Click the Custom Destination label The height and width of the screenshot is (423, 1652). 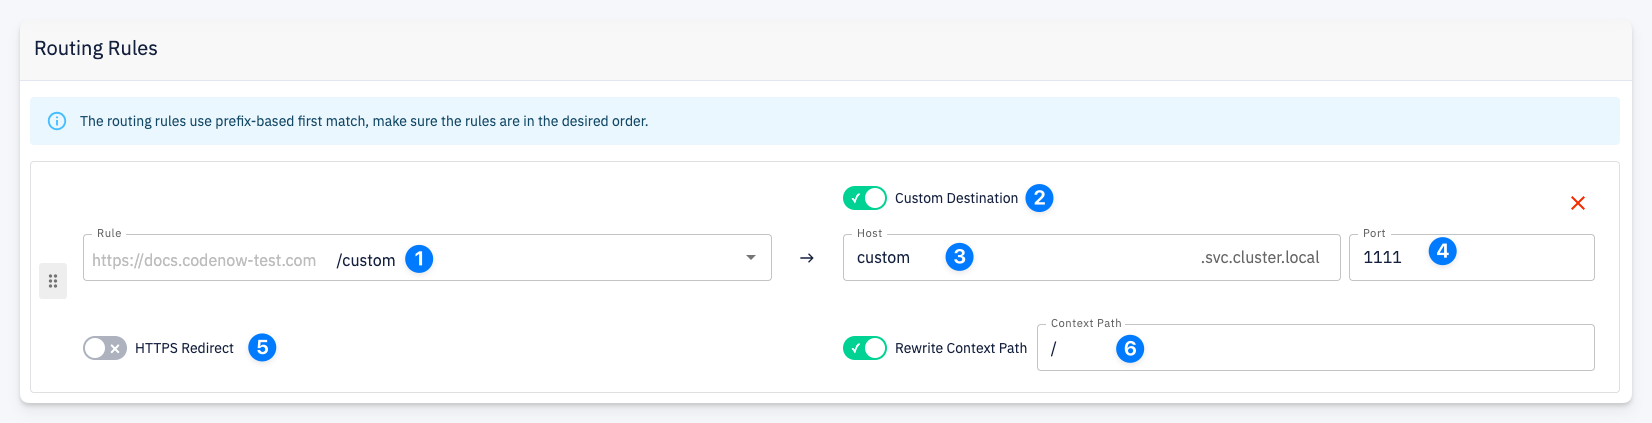(956, 198)
